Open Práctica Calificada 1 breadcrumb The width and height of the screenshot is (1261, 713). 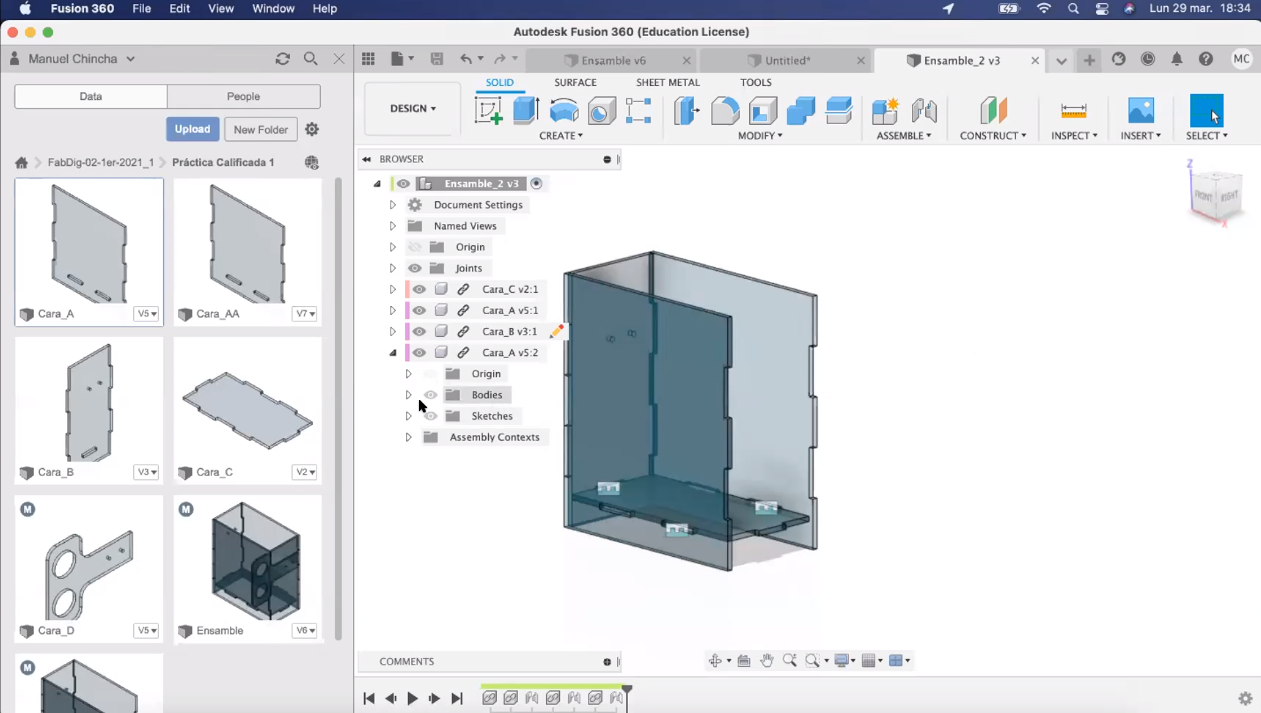coord(223,162)
